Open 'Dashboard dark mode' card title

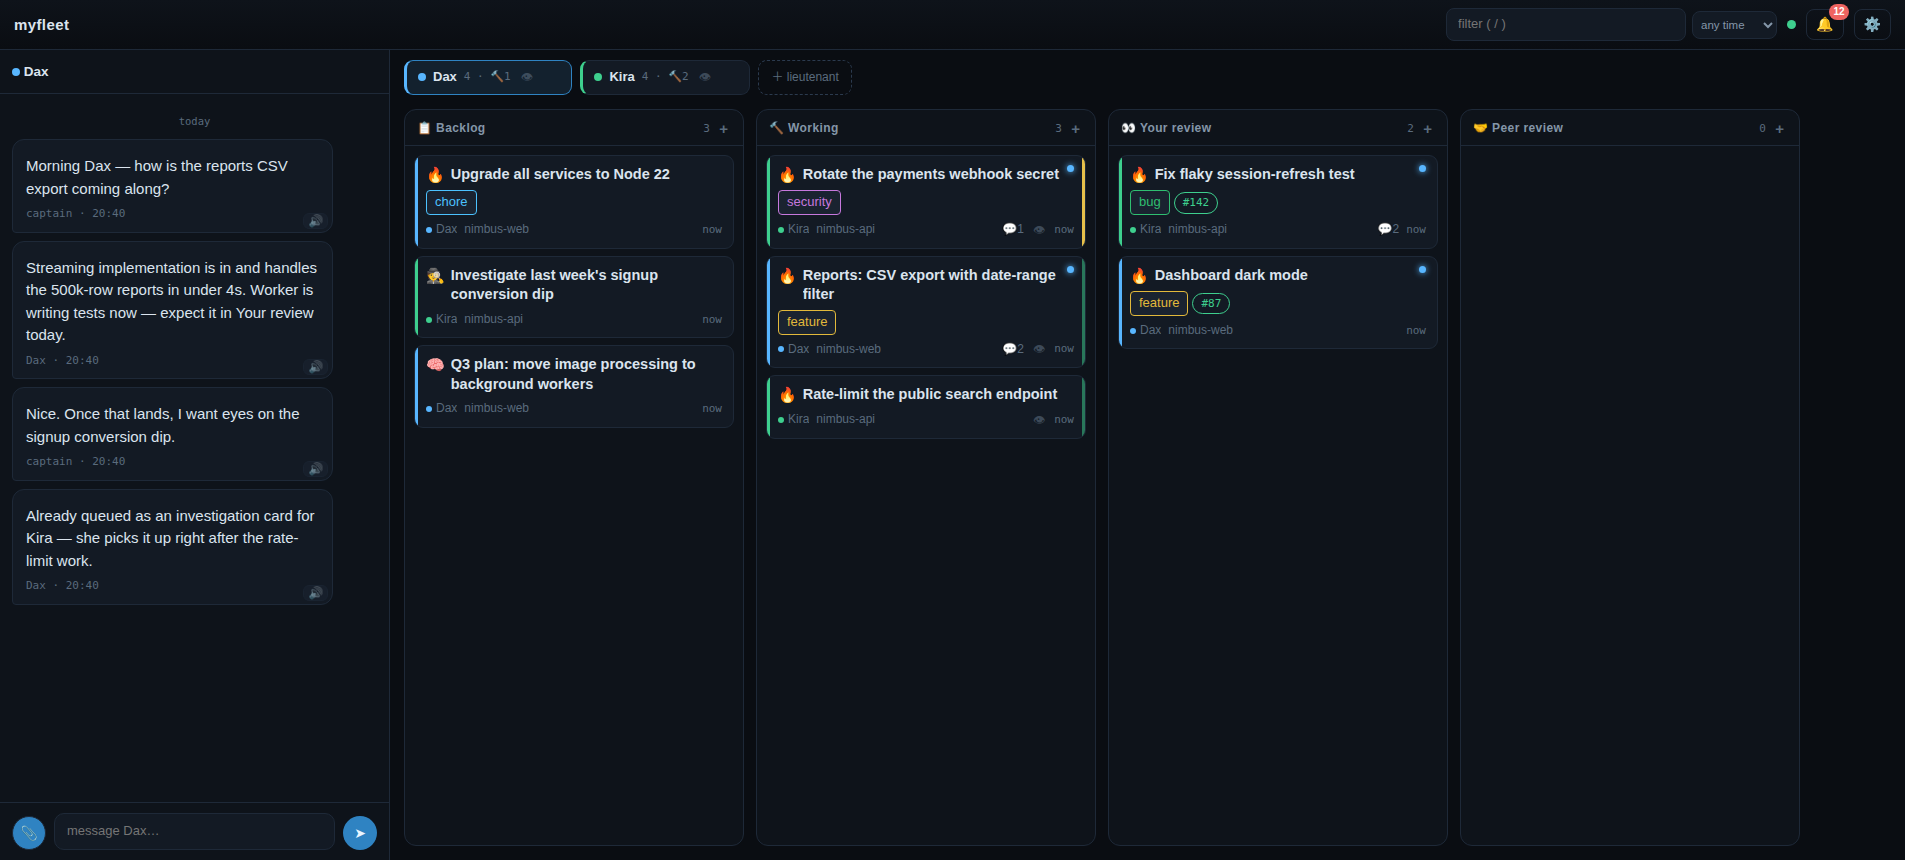click(x=1231, y=275)
